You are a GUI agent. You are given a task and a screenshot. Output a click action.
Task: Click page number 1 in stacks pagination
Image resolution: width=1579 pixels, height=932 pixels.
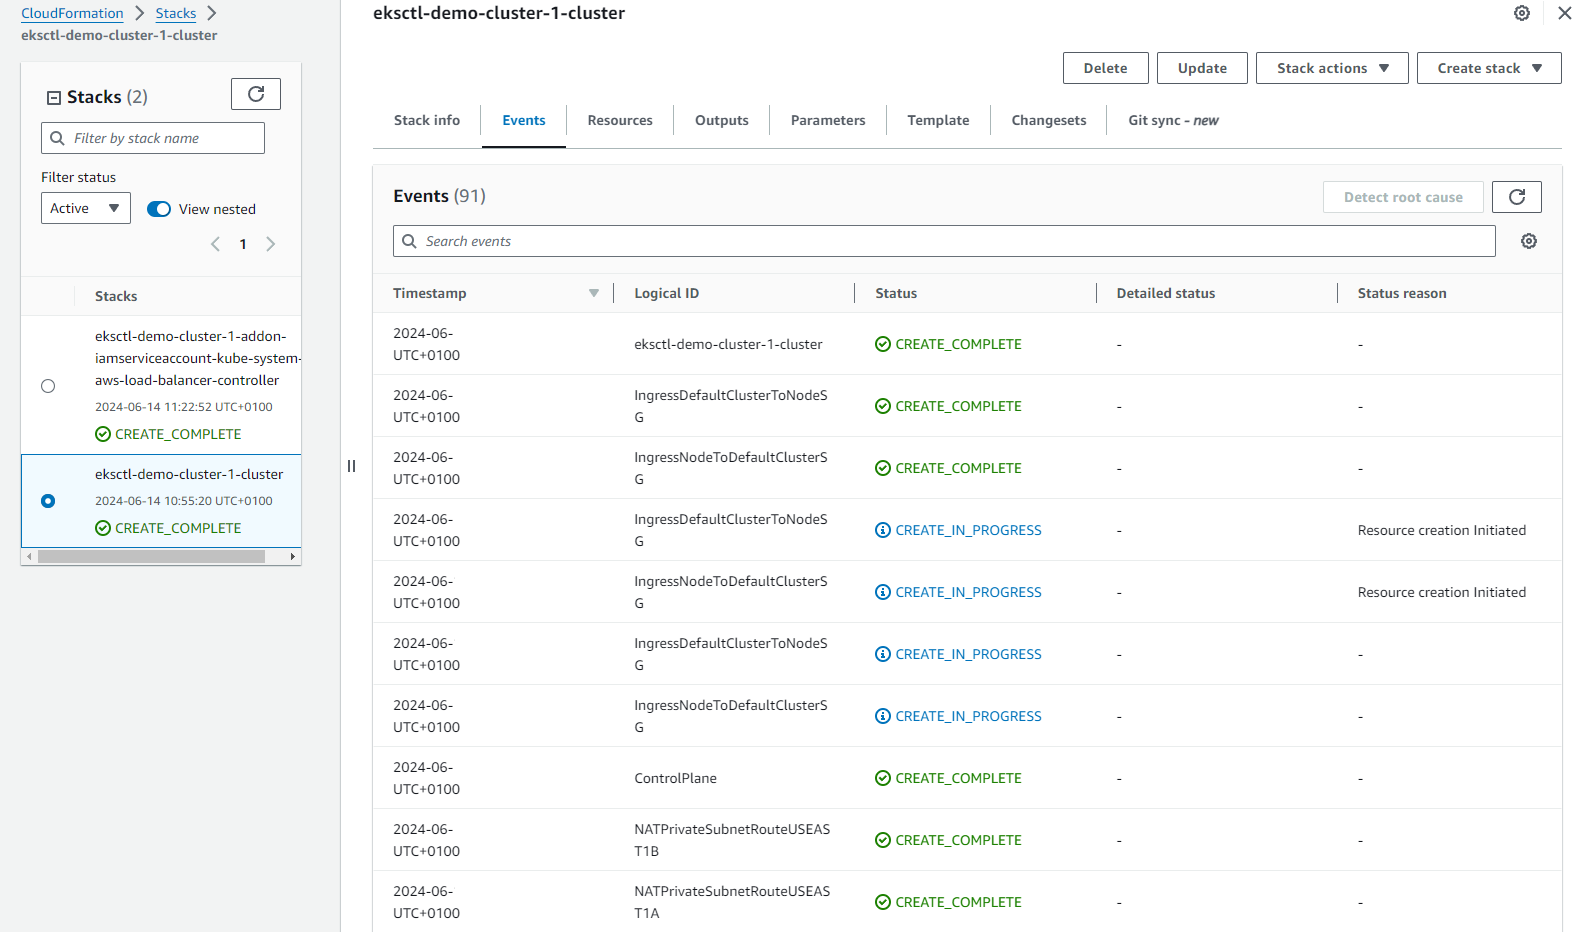[243, 244]
